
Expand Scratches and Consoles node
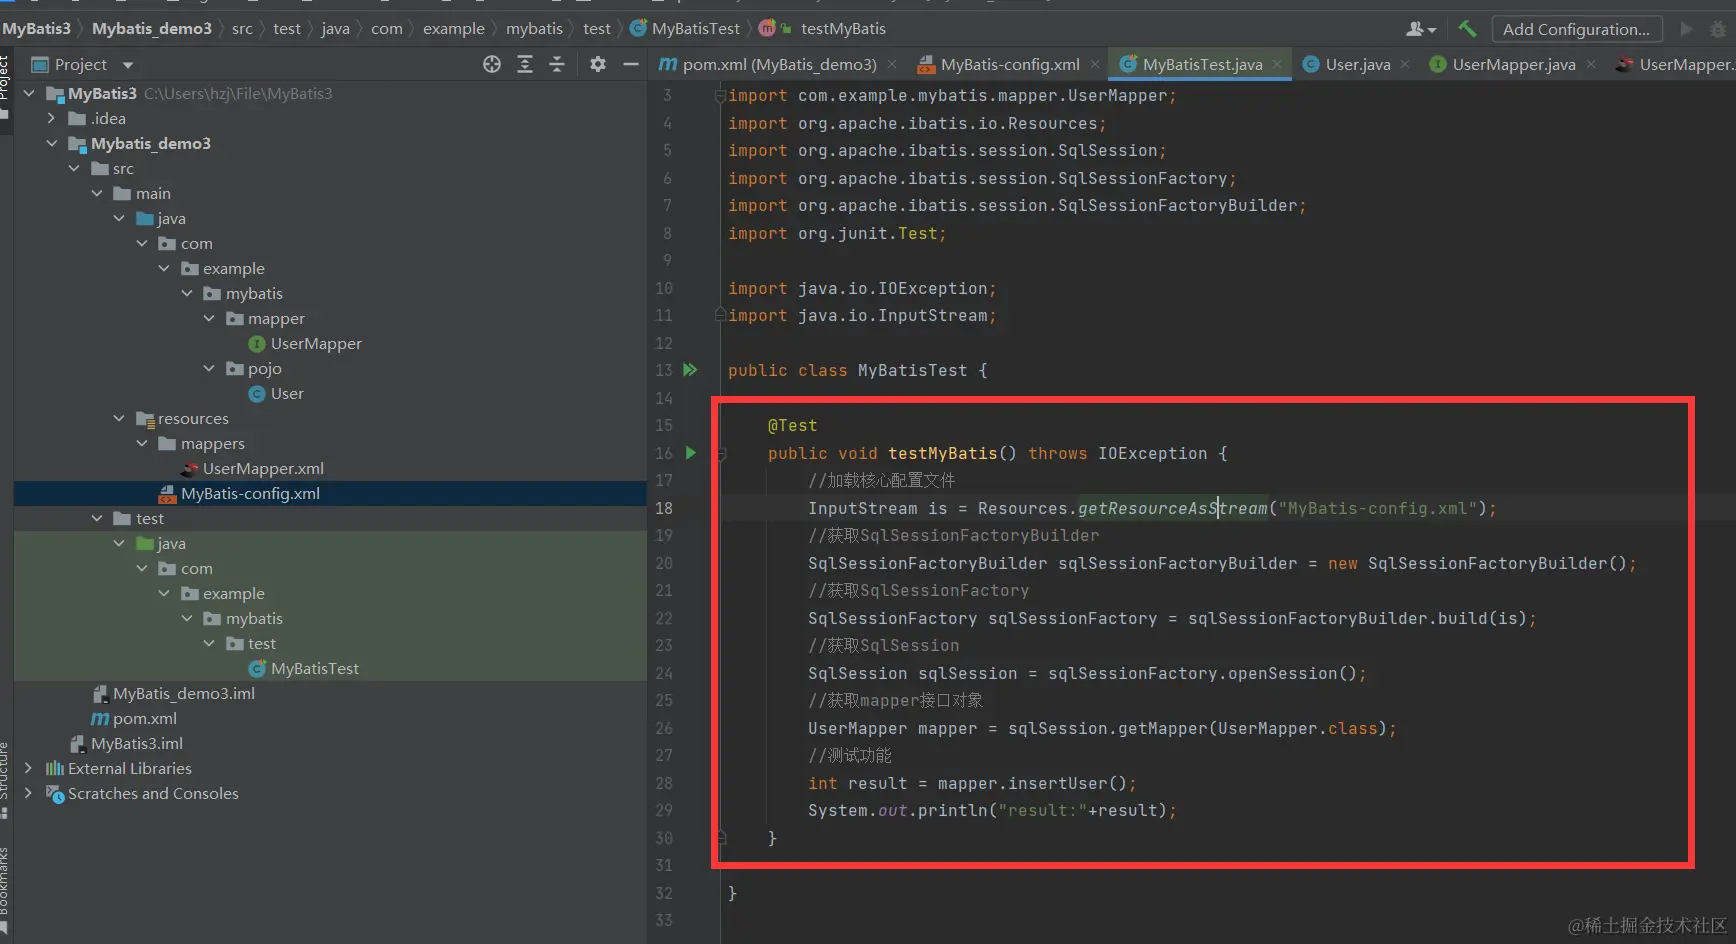coord(28,793)
